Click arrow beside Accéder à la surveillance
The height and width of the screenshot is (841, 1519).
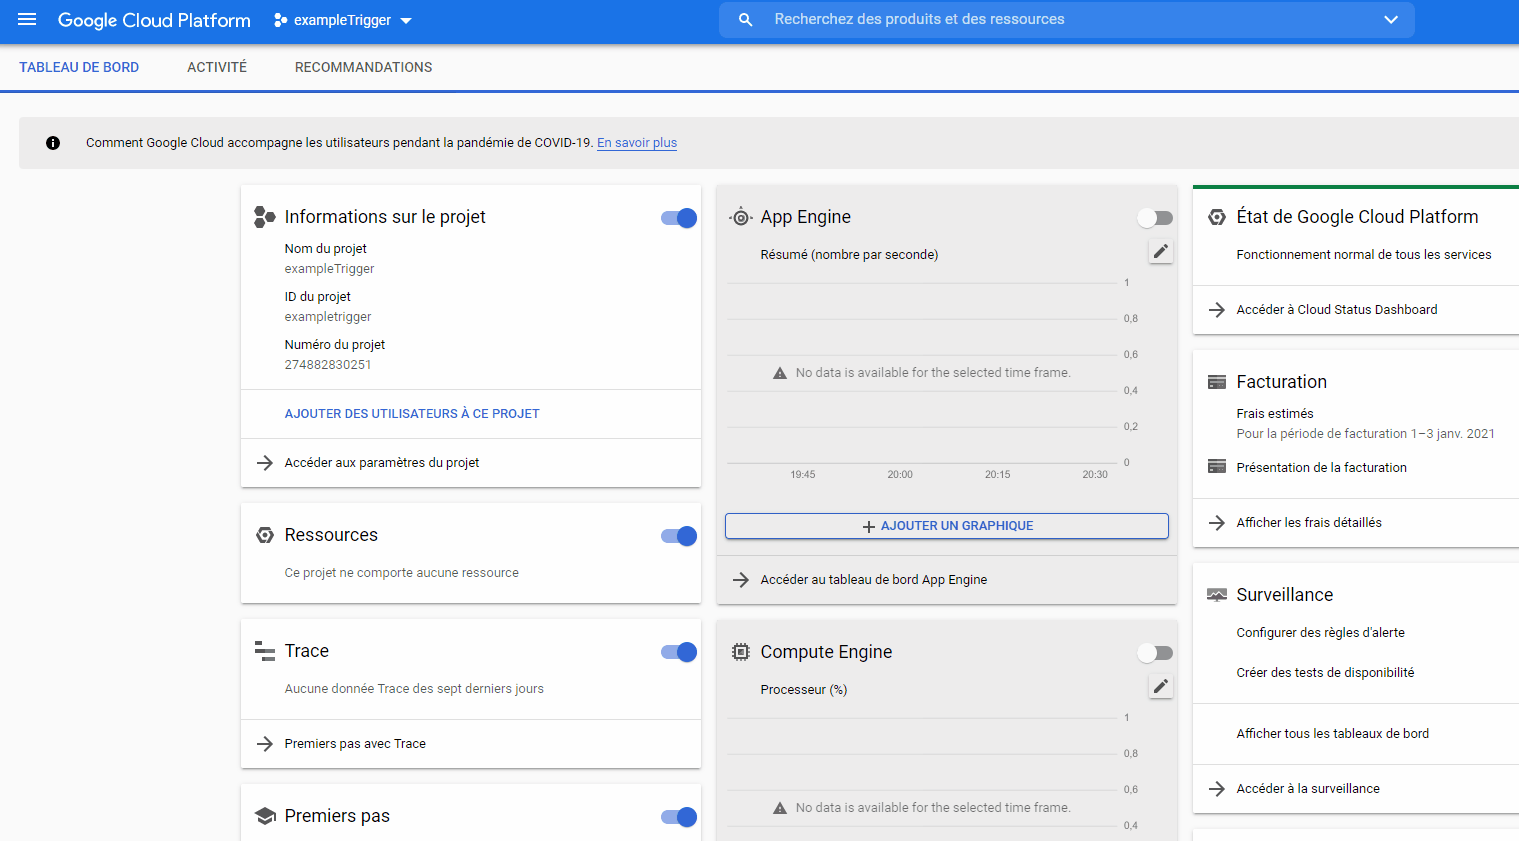1217,789
